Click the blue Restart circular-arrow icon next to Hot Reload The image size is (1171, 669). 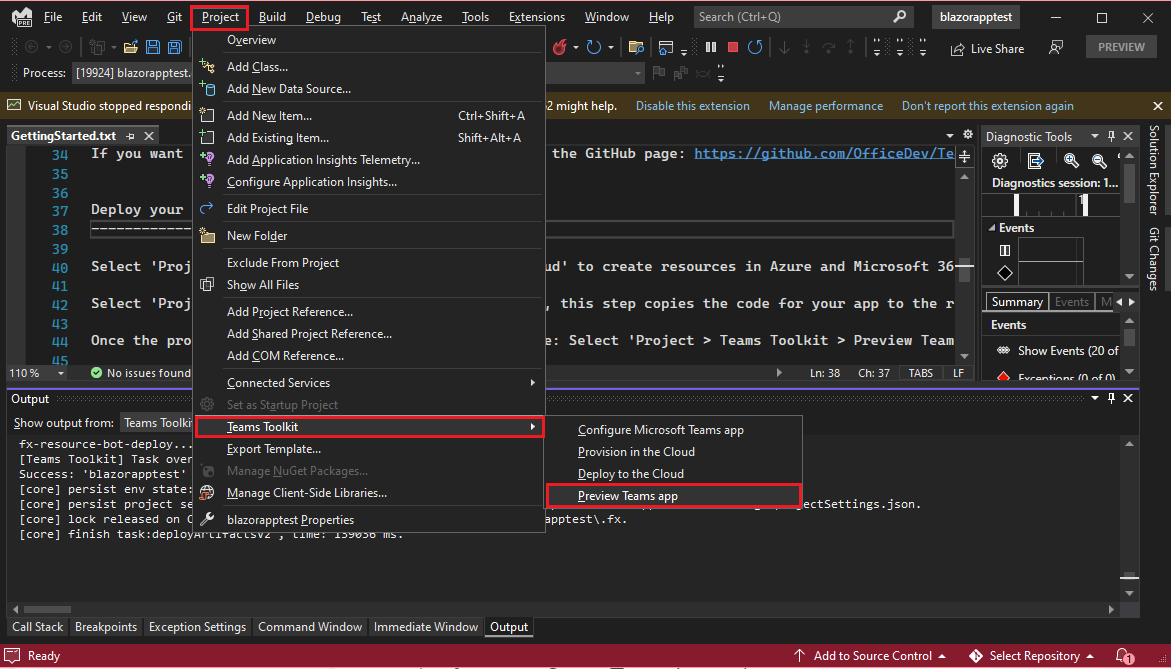pos(594,48)
